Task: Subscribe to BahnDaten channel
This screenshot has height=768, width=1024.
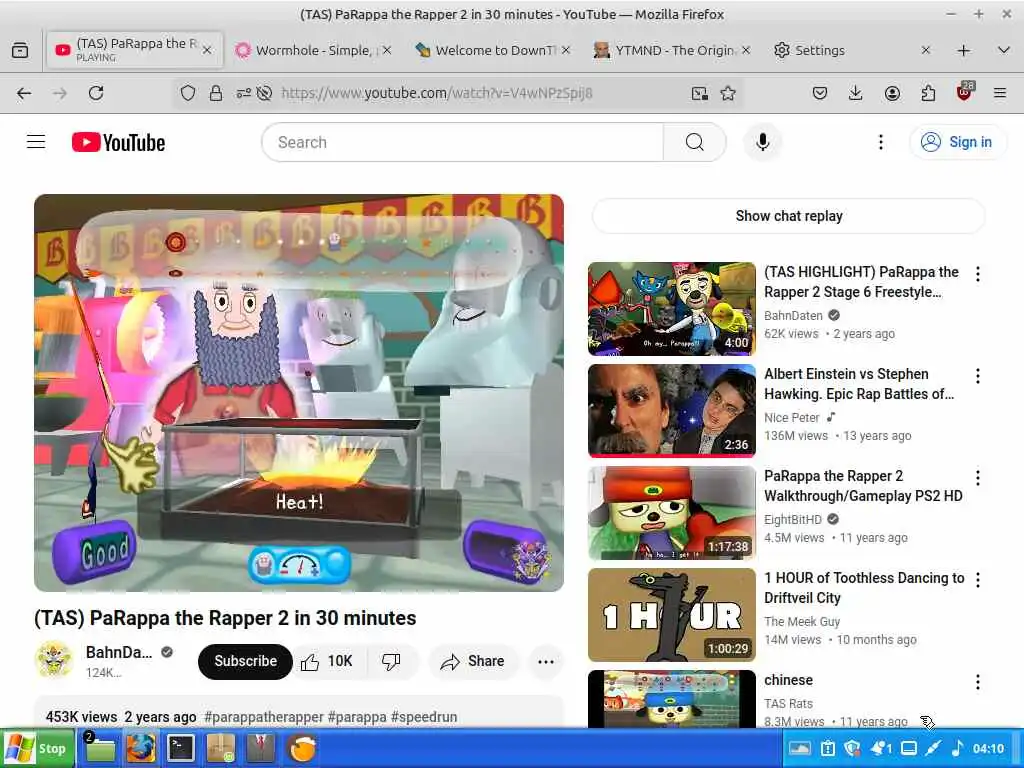Action: (245, 662)
